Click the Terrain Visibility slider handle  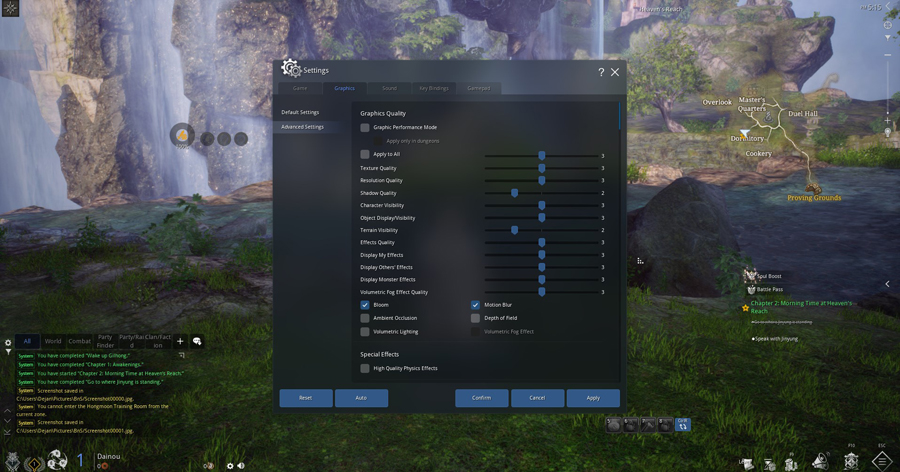click(514, 230)
